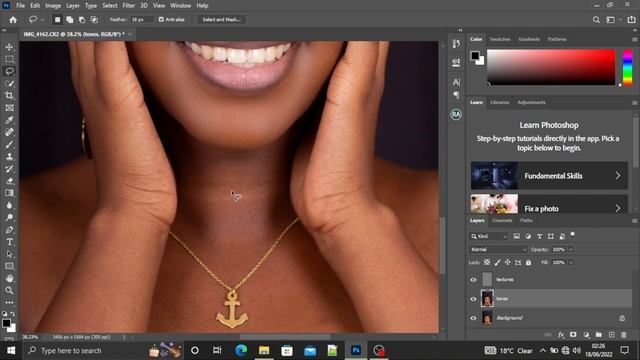Open the Image menu
Image resolution: width=640 pixels, height=360 pixels.
pos(53,6)
